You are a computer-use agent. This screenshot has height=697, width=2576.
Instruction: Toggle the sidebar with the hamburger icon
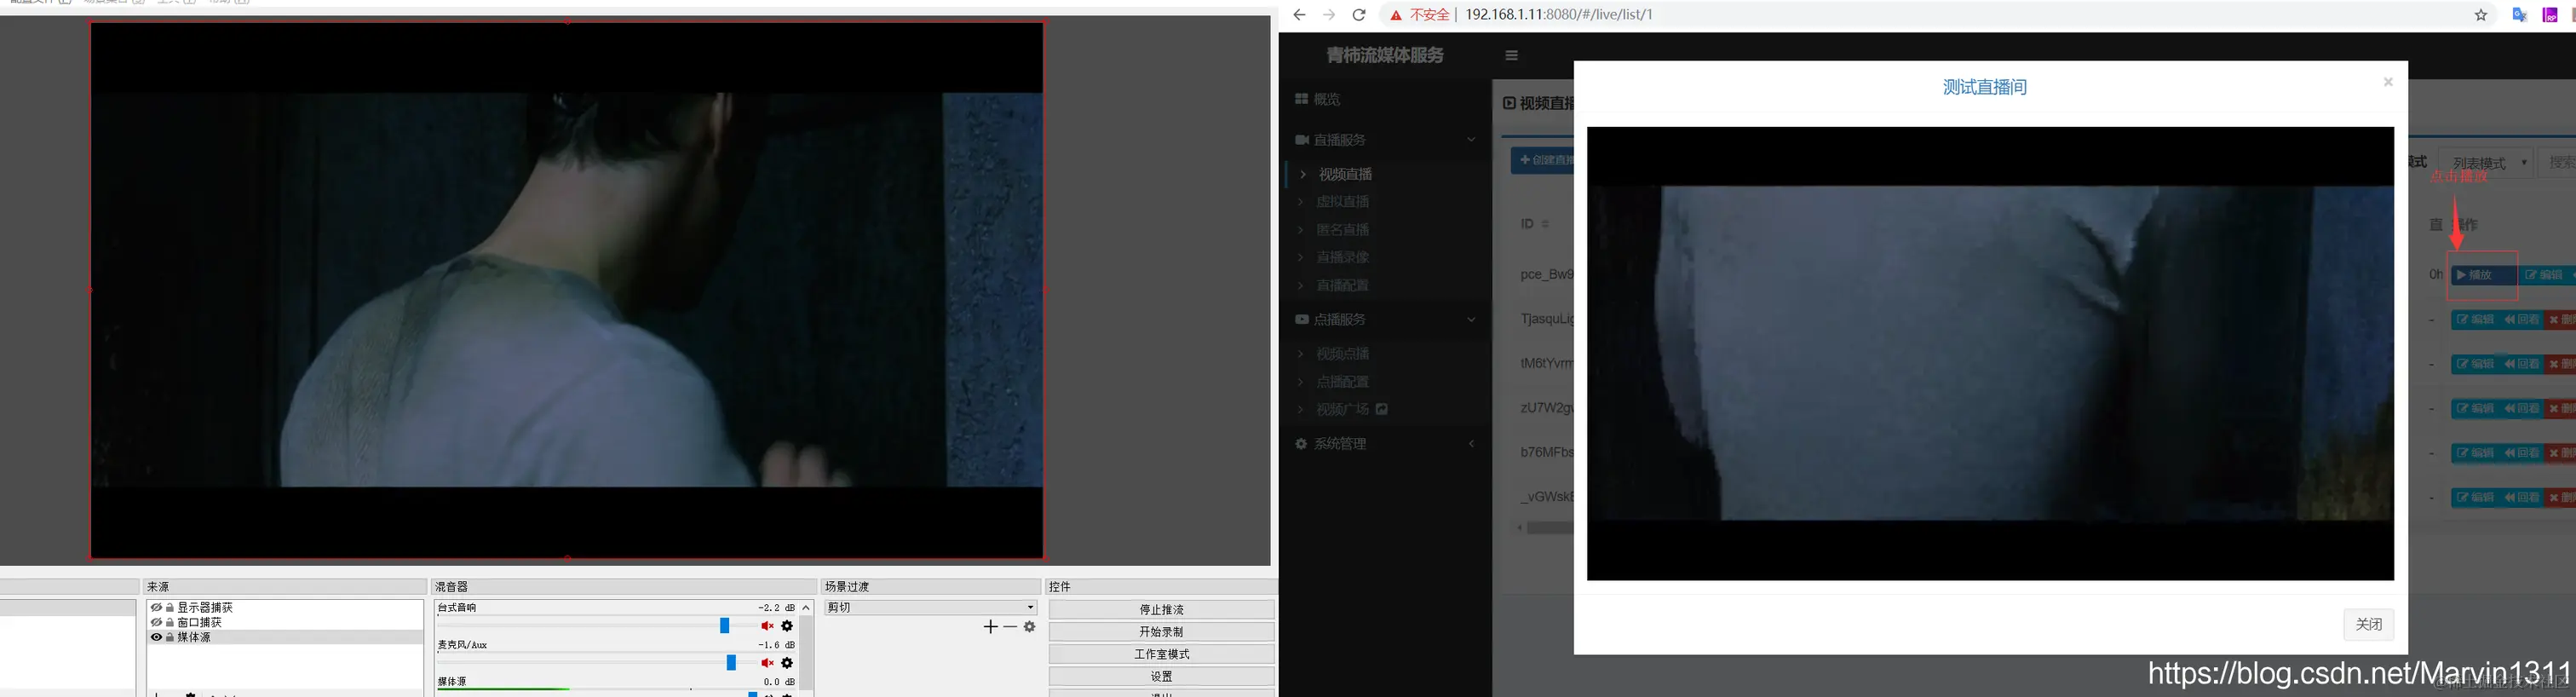1511,55
